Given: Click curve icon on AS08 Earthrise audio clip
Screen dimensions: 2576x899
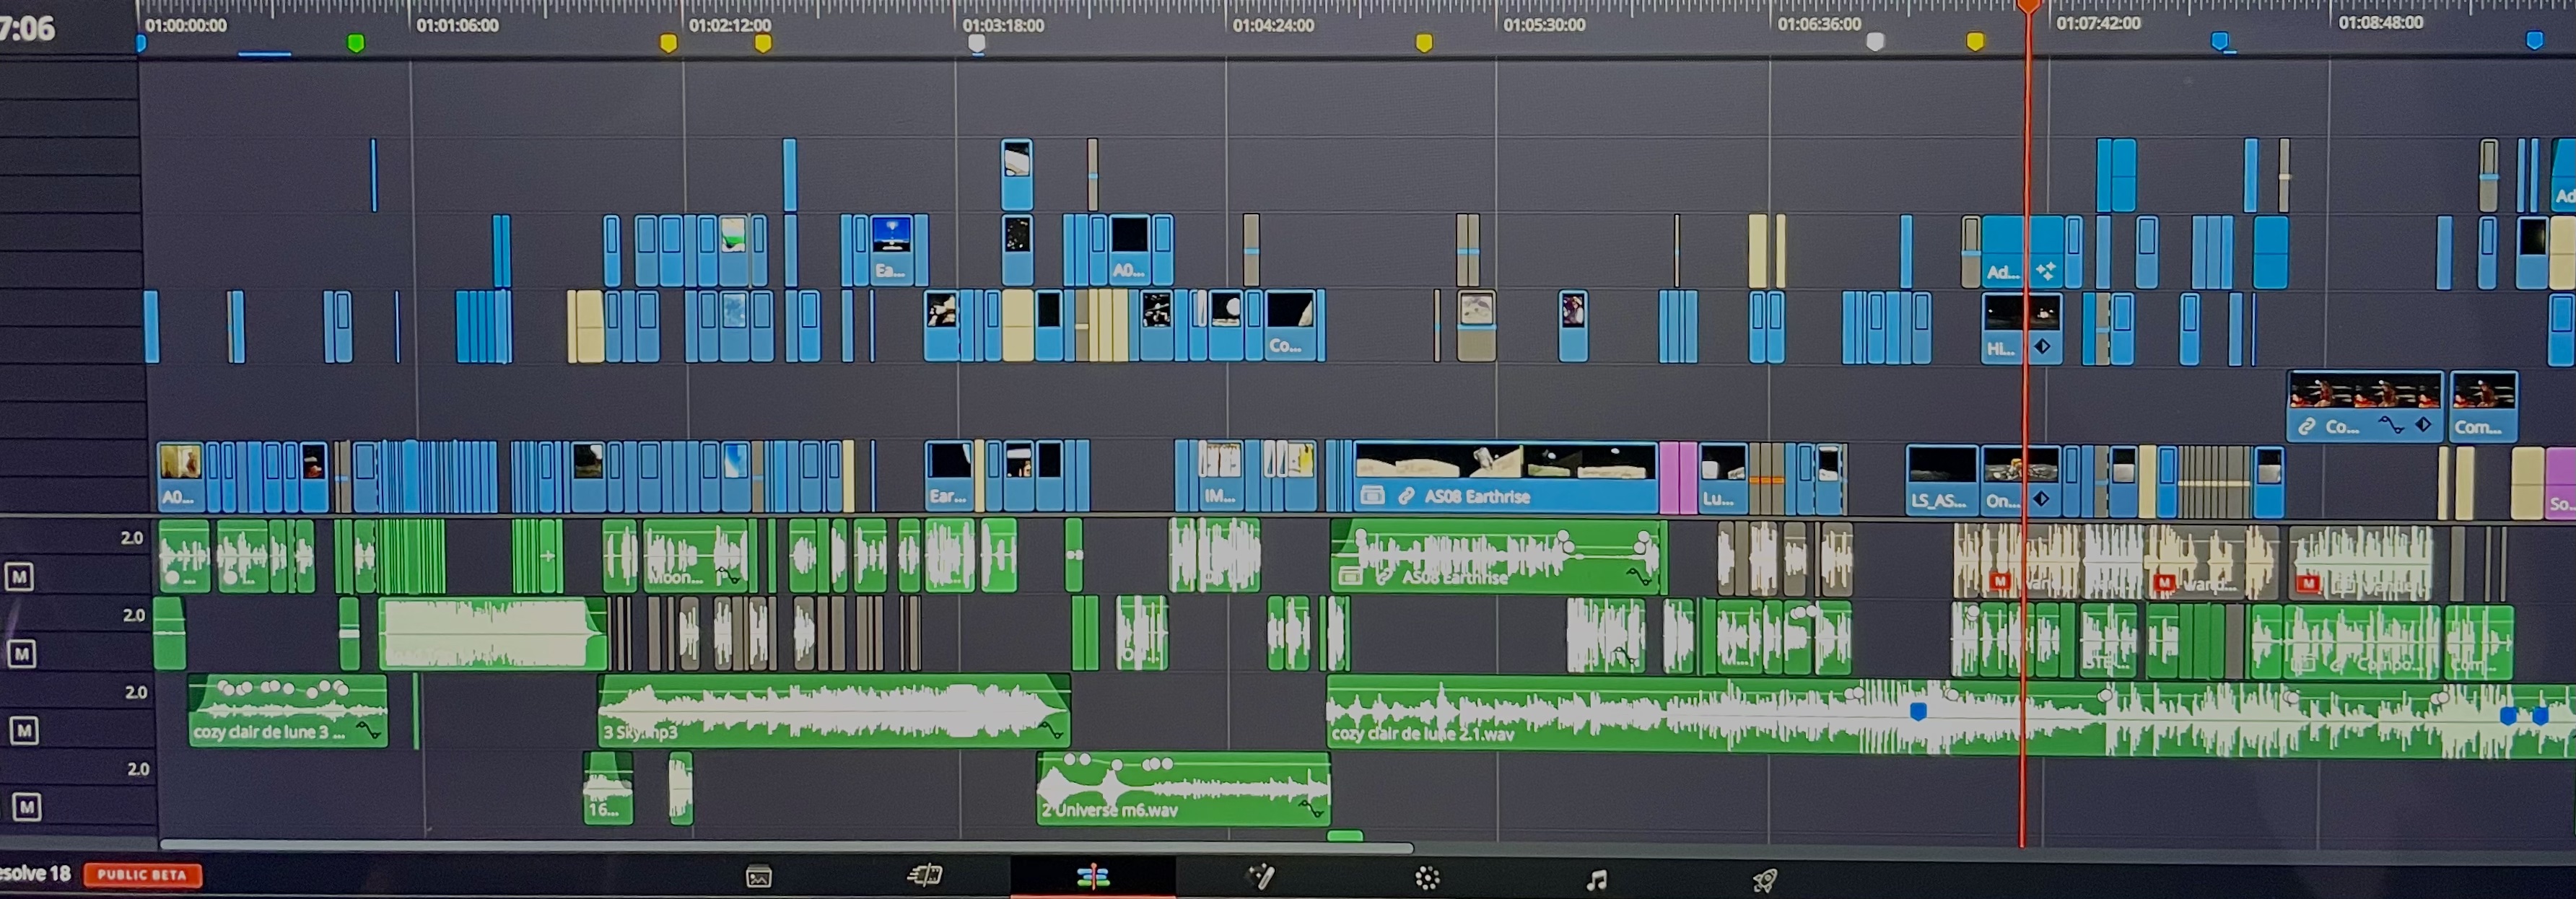Looking at the screenshot, I should [x=1639, y=577].
